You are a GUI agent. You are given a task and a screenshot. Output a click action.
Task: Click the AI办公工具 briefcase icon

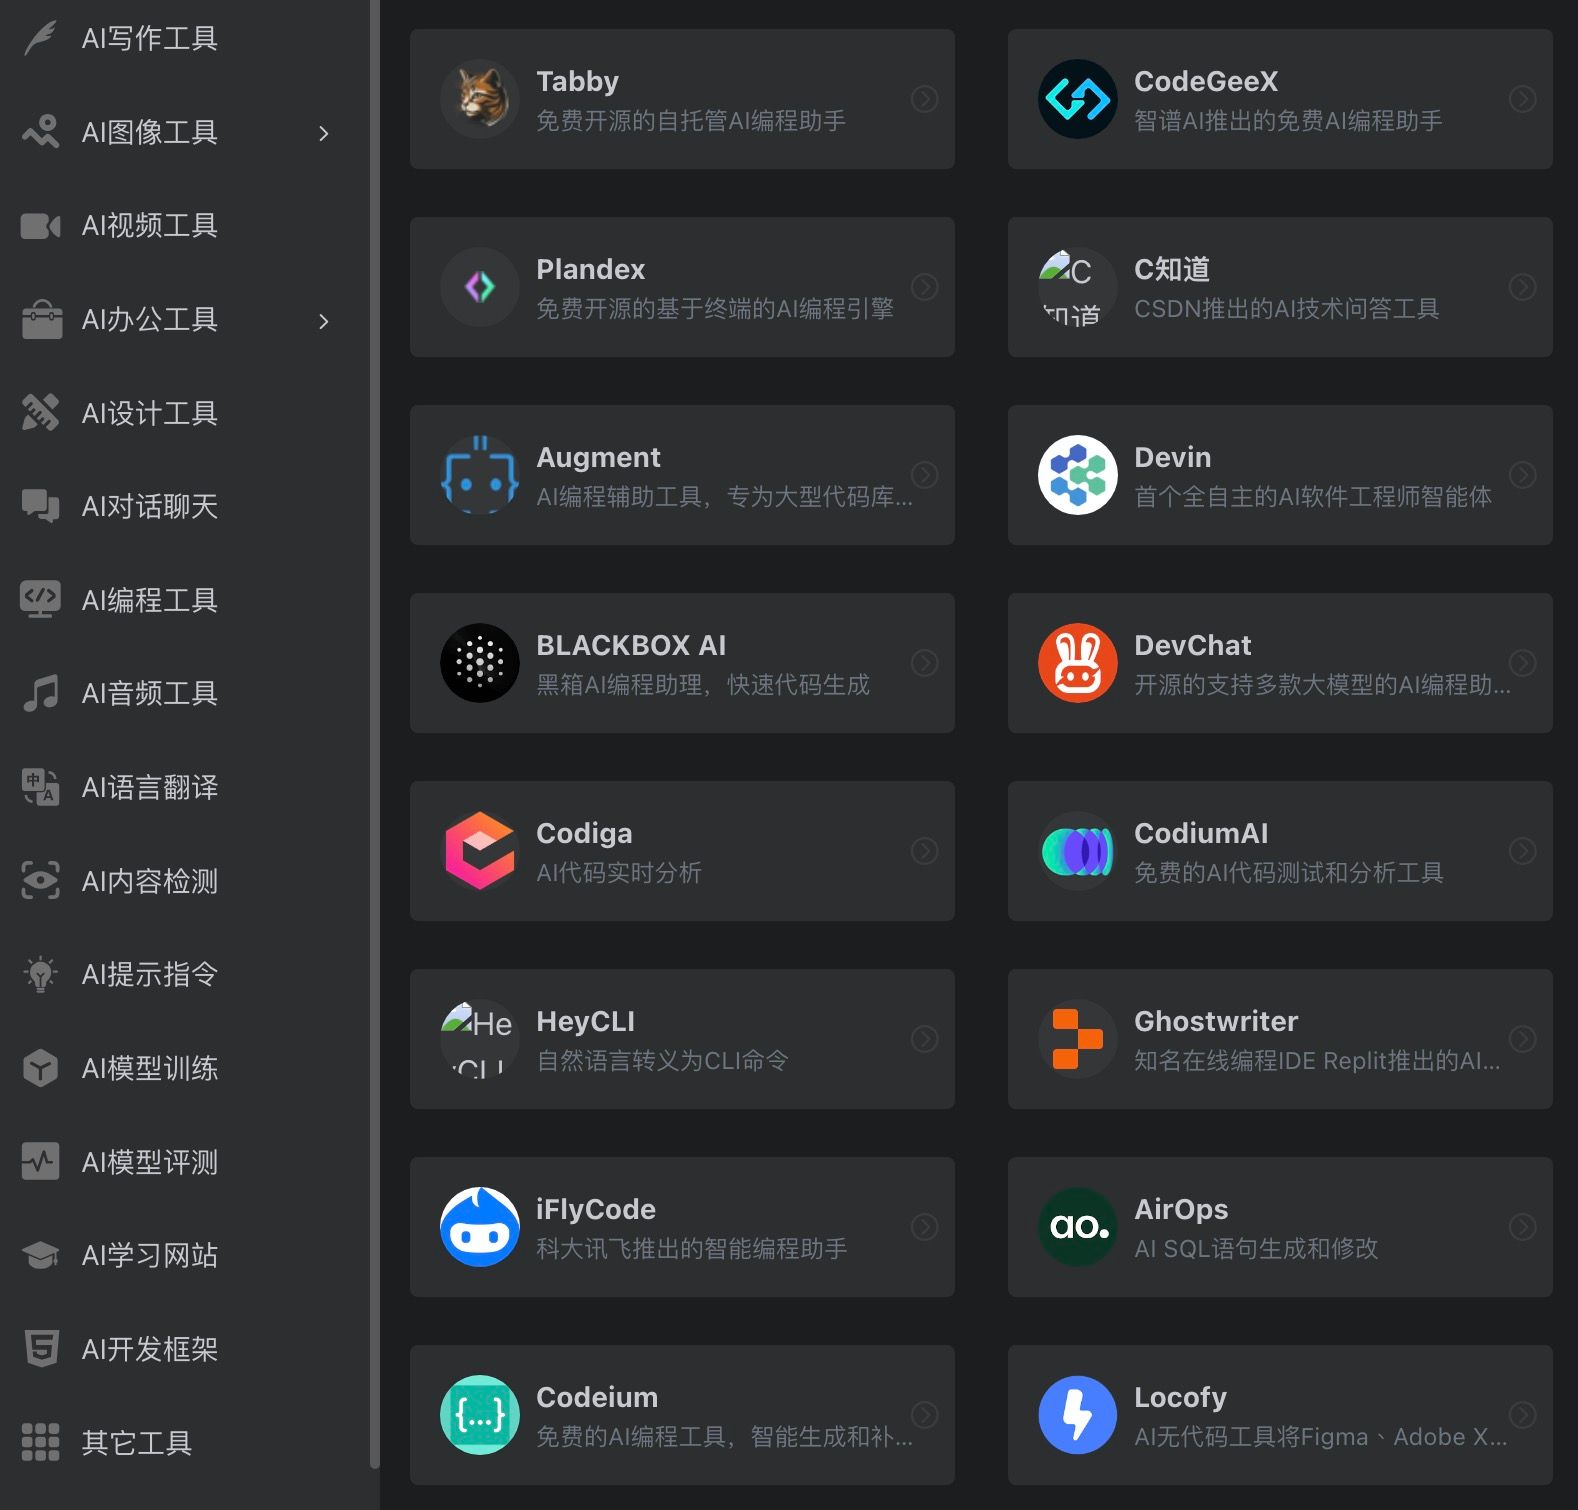40,319
